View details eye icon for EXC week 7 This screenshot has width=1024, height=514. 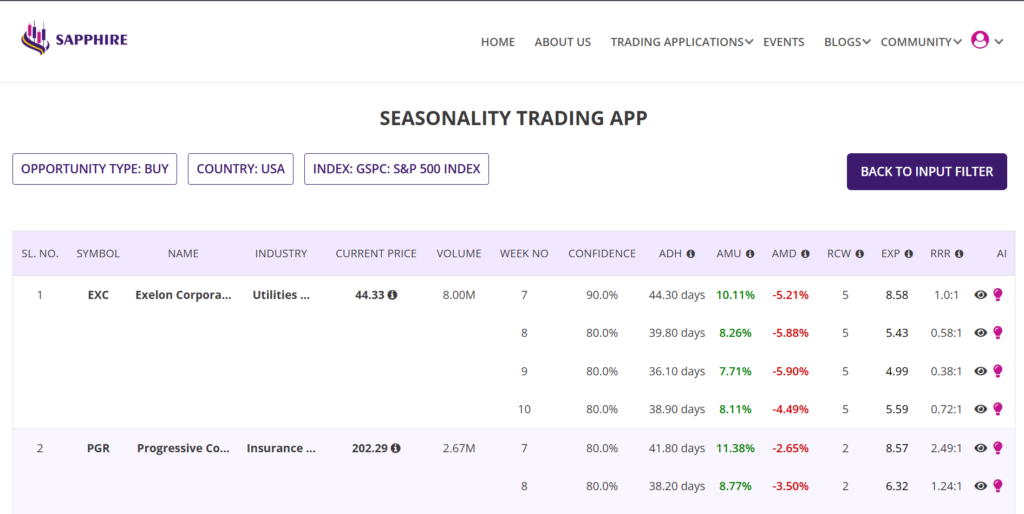(x=981, y=295)
